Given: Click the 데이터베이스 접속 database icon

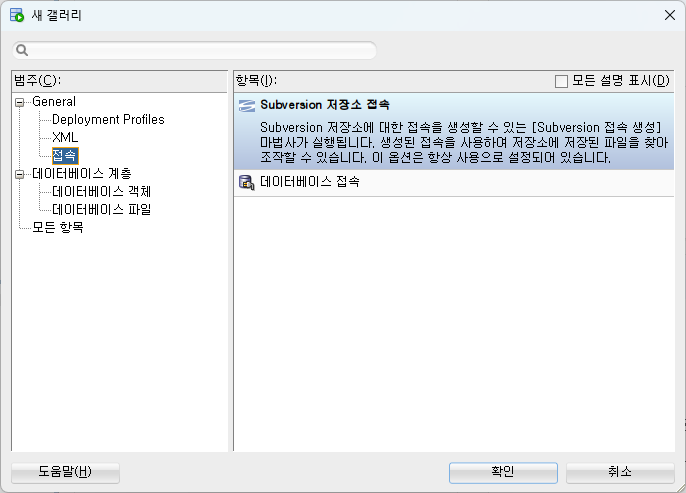Looking at the screenshot, I should coord(247,182).
